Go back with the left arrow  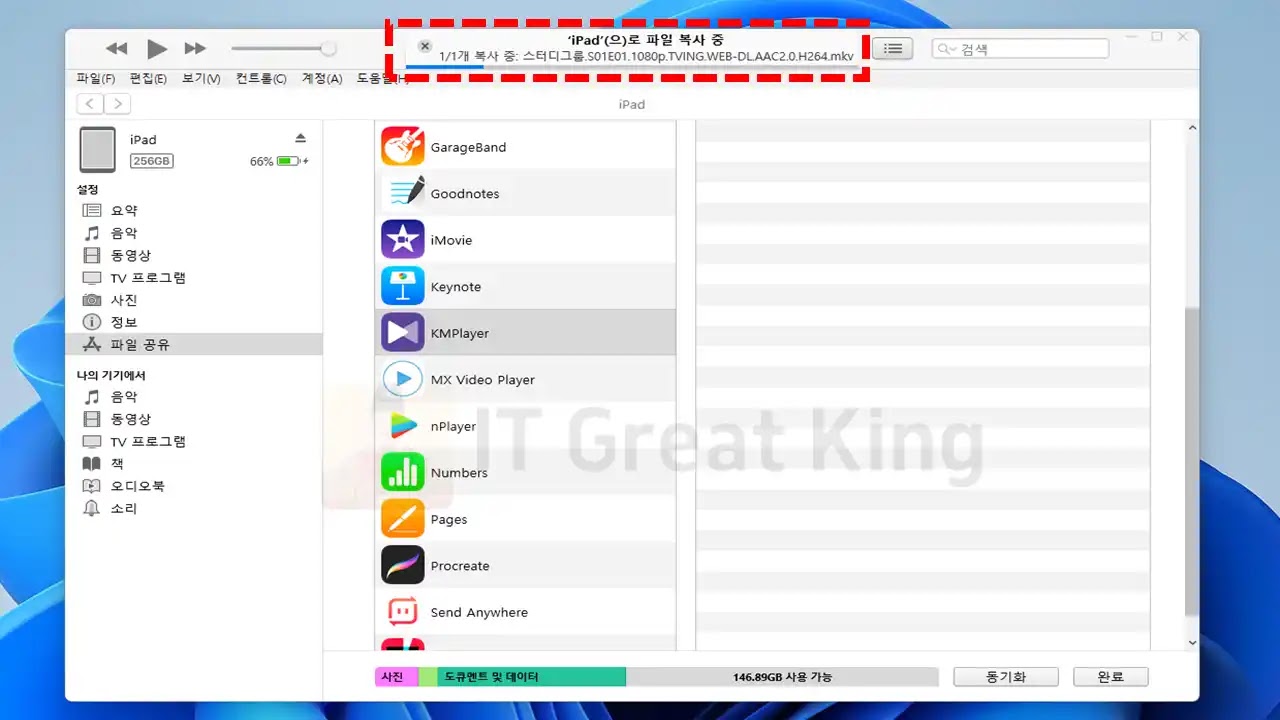click(91, 104)
